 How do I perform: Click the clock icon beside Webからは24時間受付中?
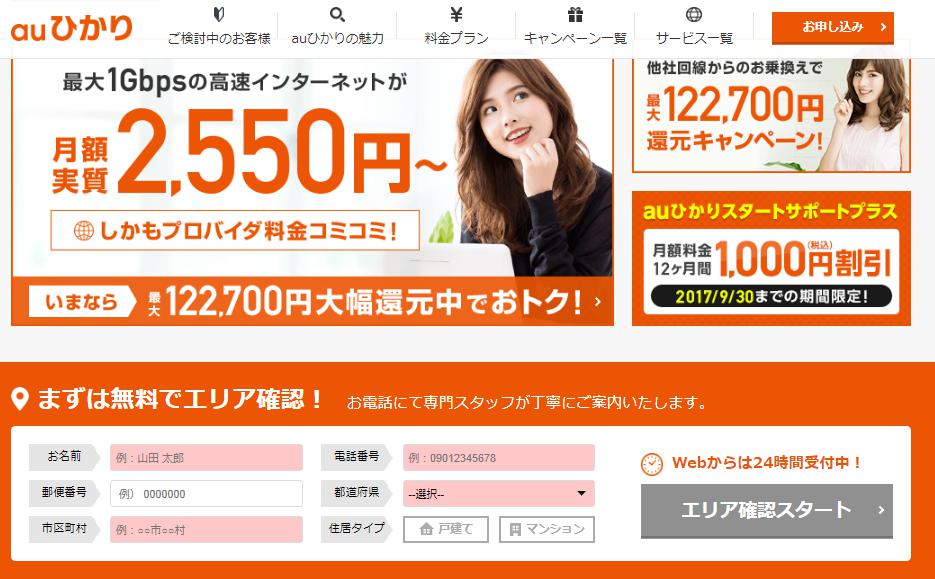click(x=652, y=464)
